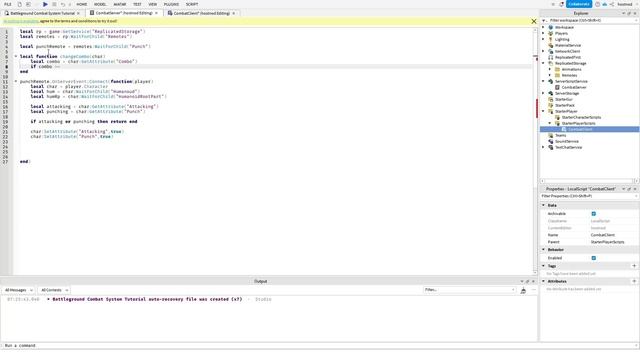Click the Stop test button
This screenshot has height=360, width=640.
point(54,4)
